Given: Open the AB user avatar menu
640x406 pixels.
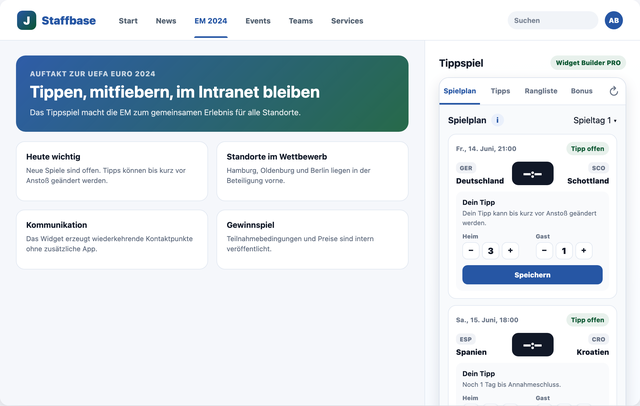Looking at the screenshot, I should coord(613,20).
